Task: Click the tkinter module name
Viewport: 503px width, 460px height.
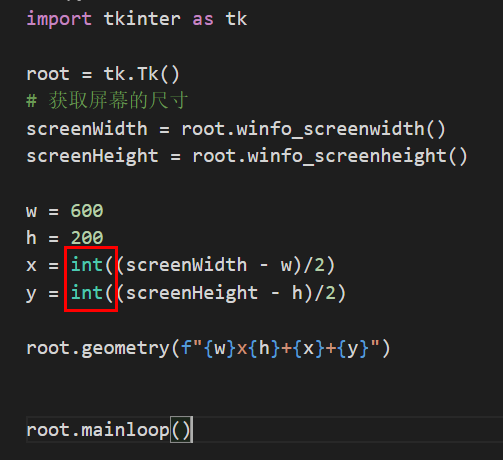Action: click(142, 19)
